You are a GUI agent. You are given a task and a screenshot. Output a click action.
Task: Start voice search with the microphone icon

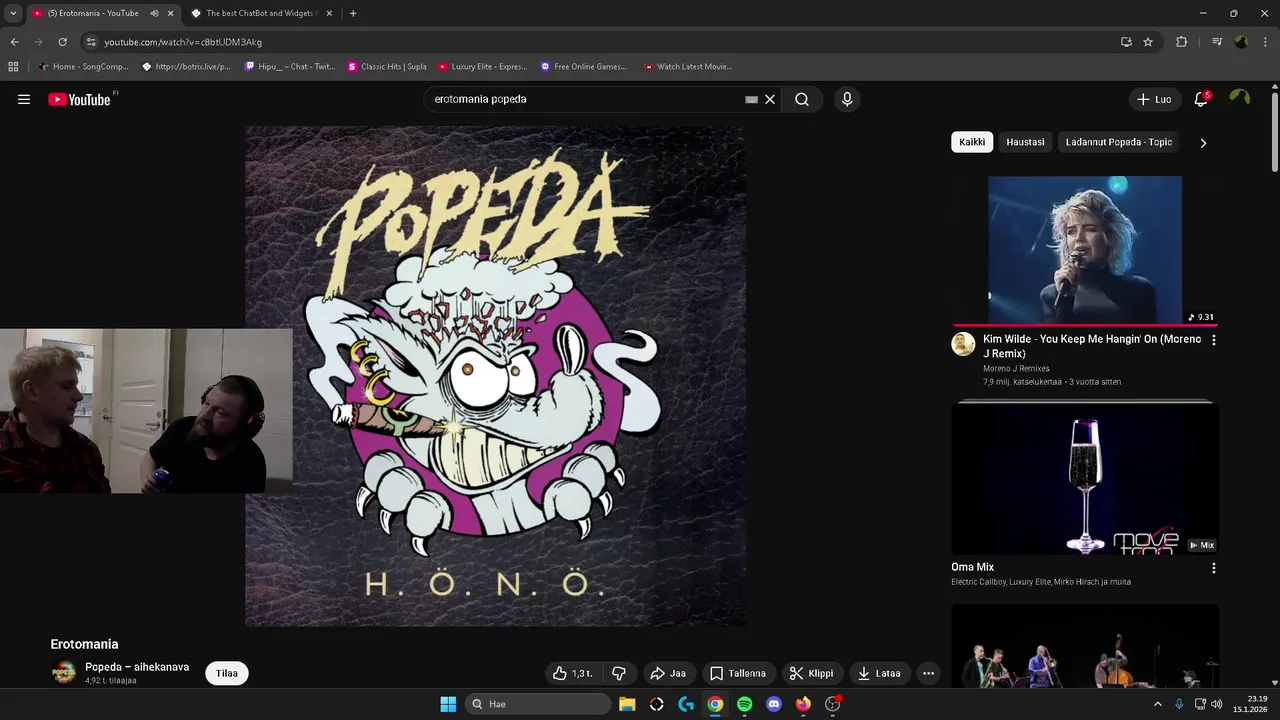(x=847, y=99)
